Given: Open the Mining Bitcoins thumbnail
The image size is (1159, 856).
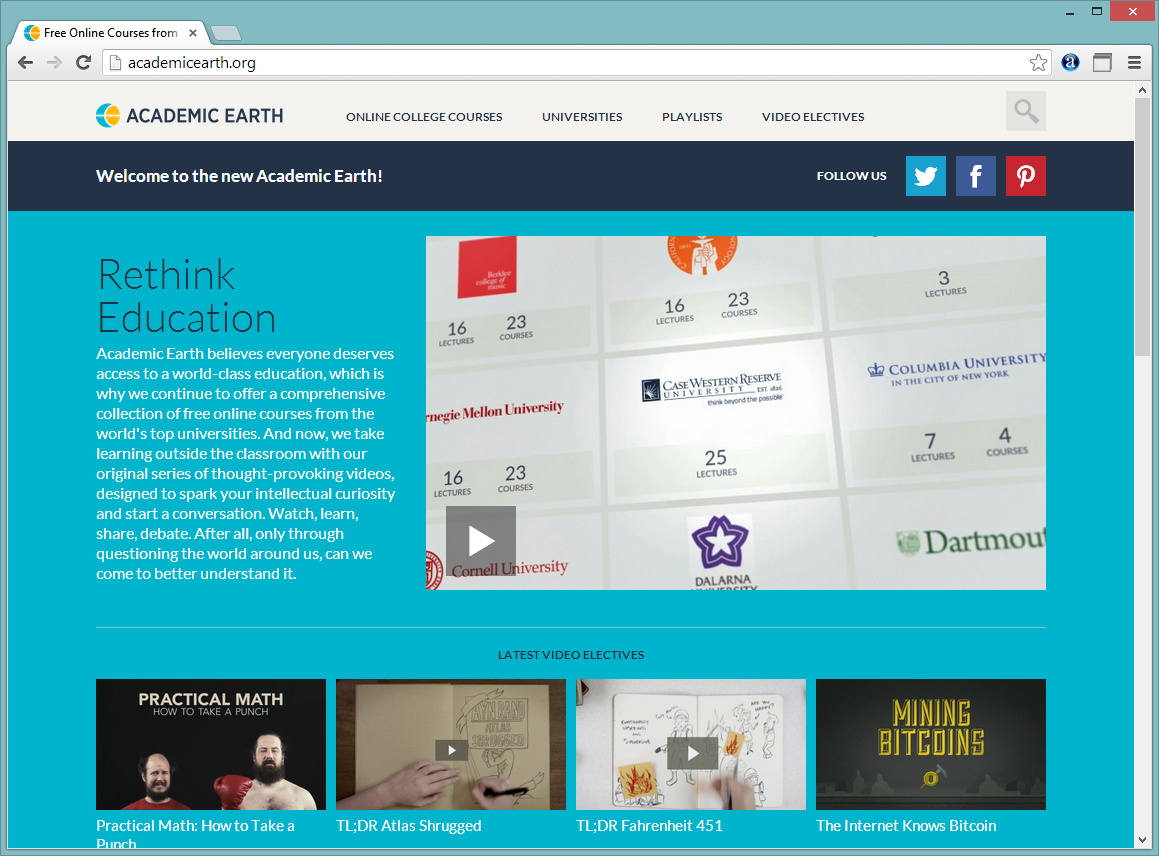Looking at the screenshot, I should [x=931, y=744].
